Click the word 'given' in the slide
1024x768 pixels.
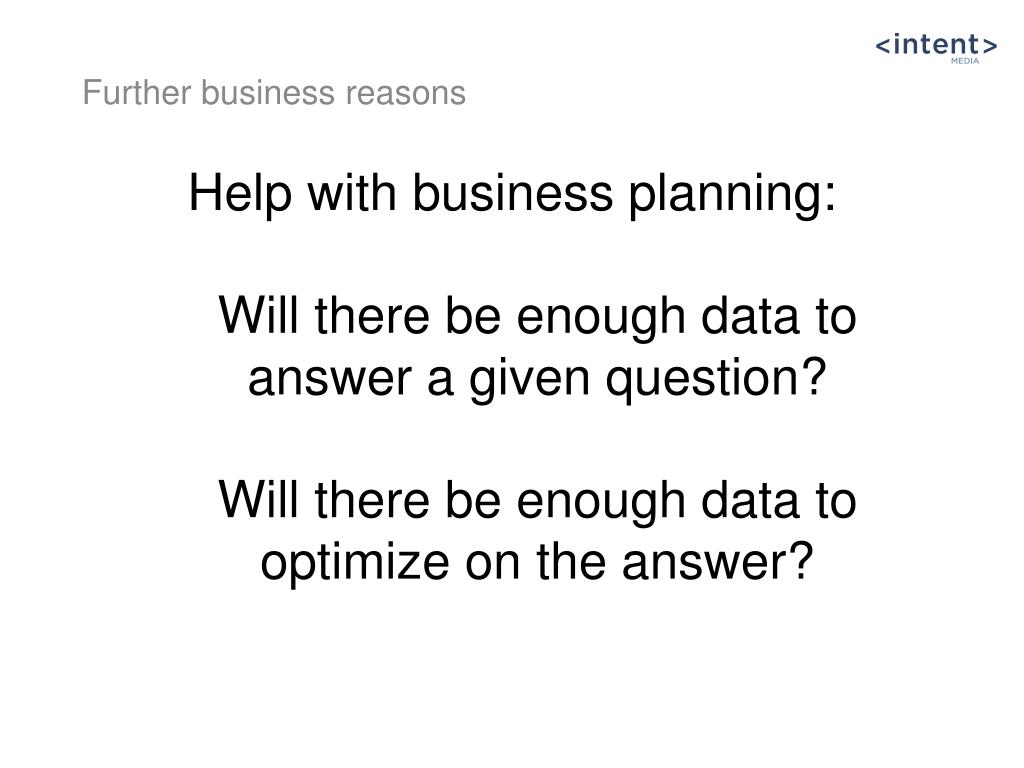point(530,379)
